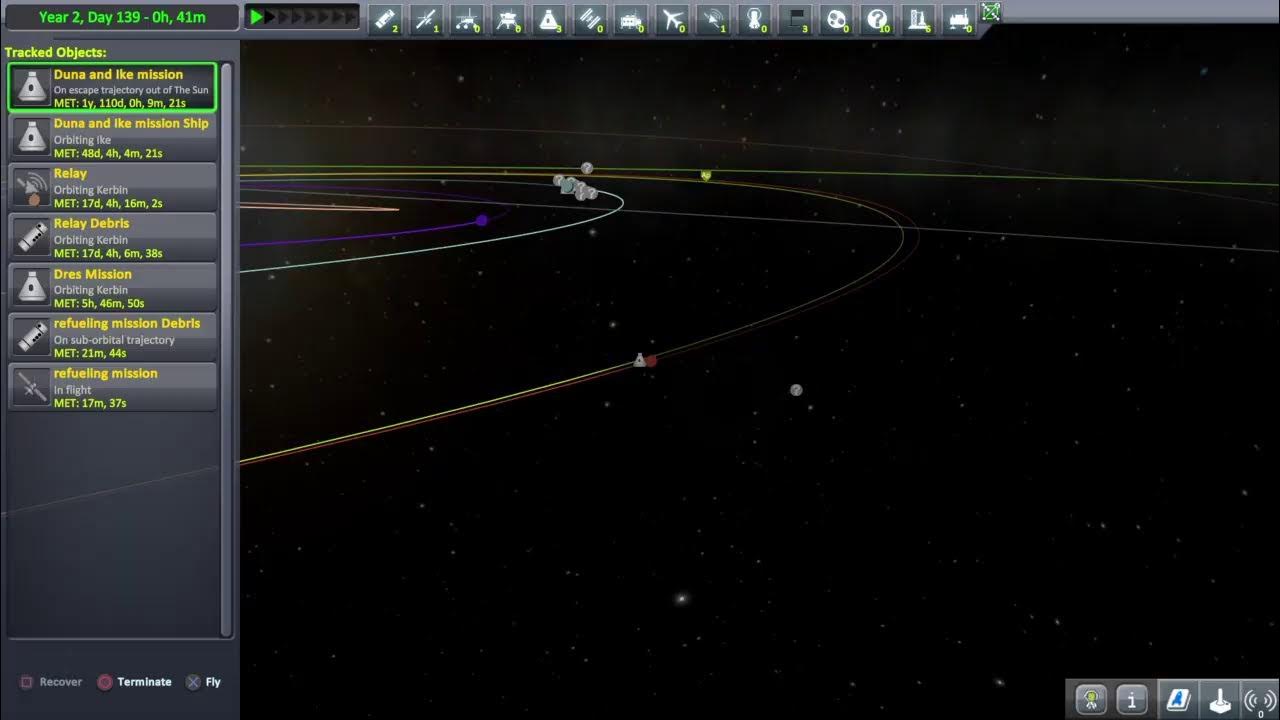Click the asteroid space objects filter icon
The height and width of the screenshot is (720, 1280).
(837, 19)
